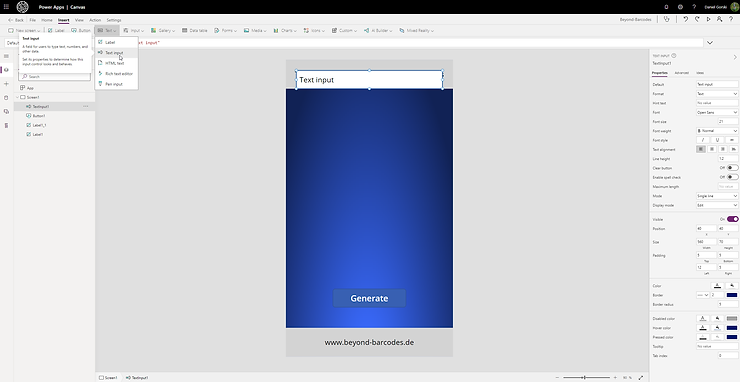Click the Screen1 breadcrumb in status bar
The image size is (740, 382).
108,378
